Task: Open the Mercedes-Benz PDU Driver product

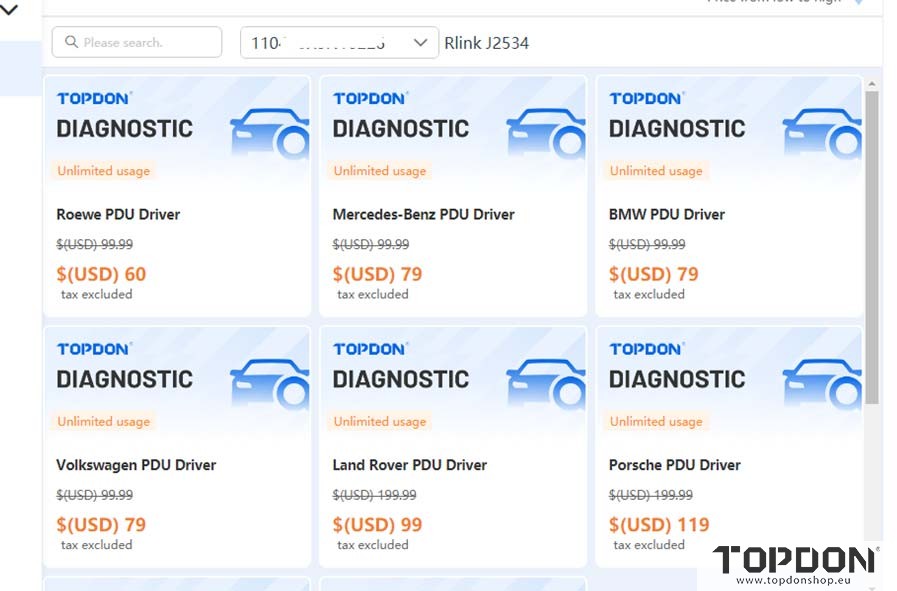Action: pyautogui.click(x=423, y=215)
